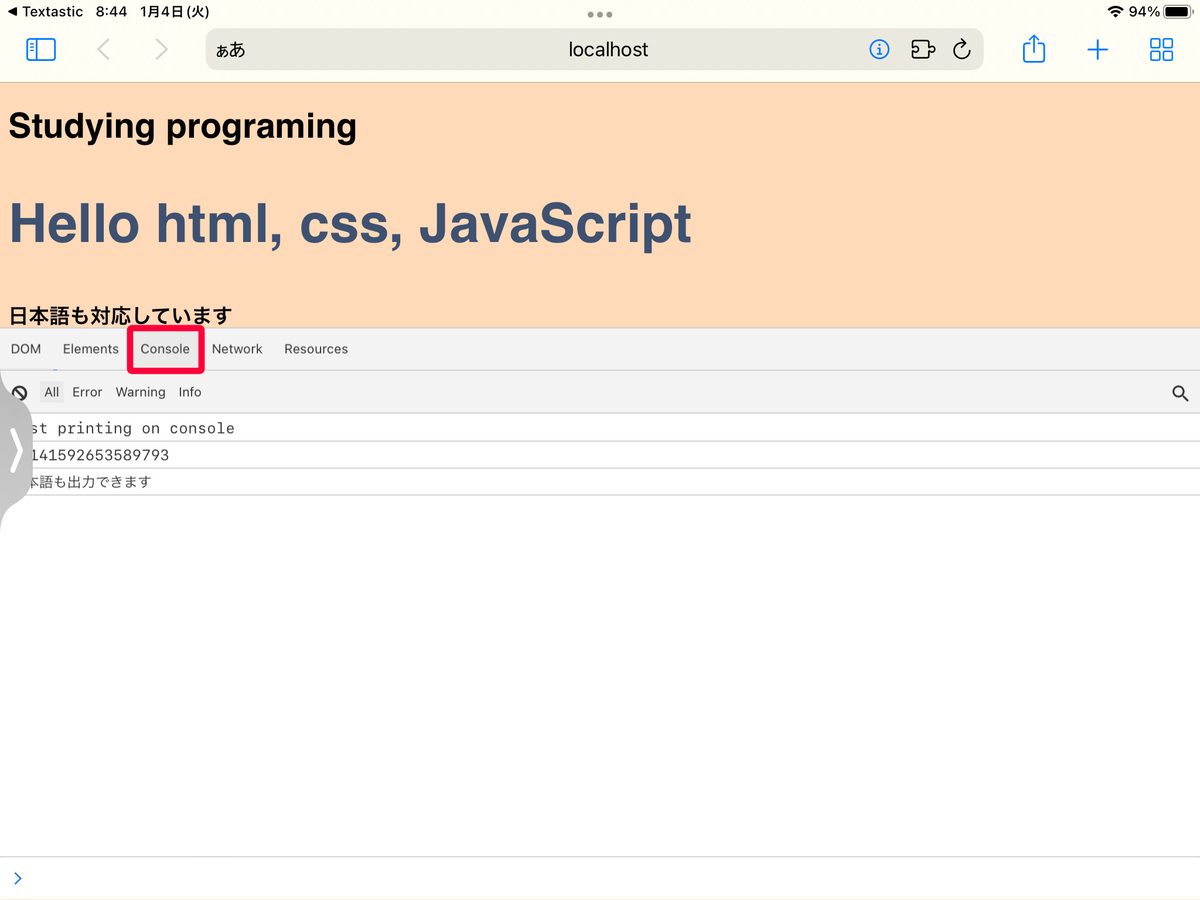Switch to the Elements tab

click(91, 349)
